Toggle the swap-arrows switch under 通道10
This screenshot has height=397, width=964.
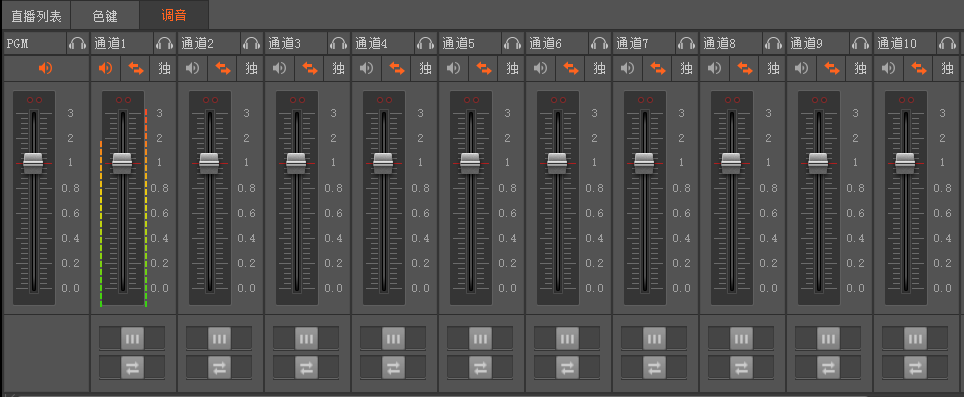click(915, 368)
